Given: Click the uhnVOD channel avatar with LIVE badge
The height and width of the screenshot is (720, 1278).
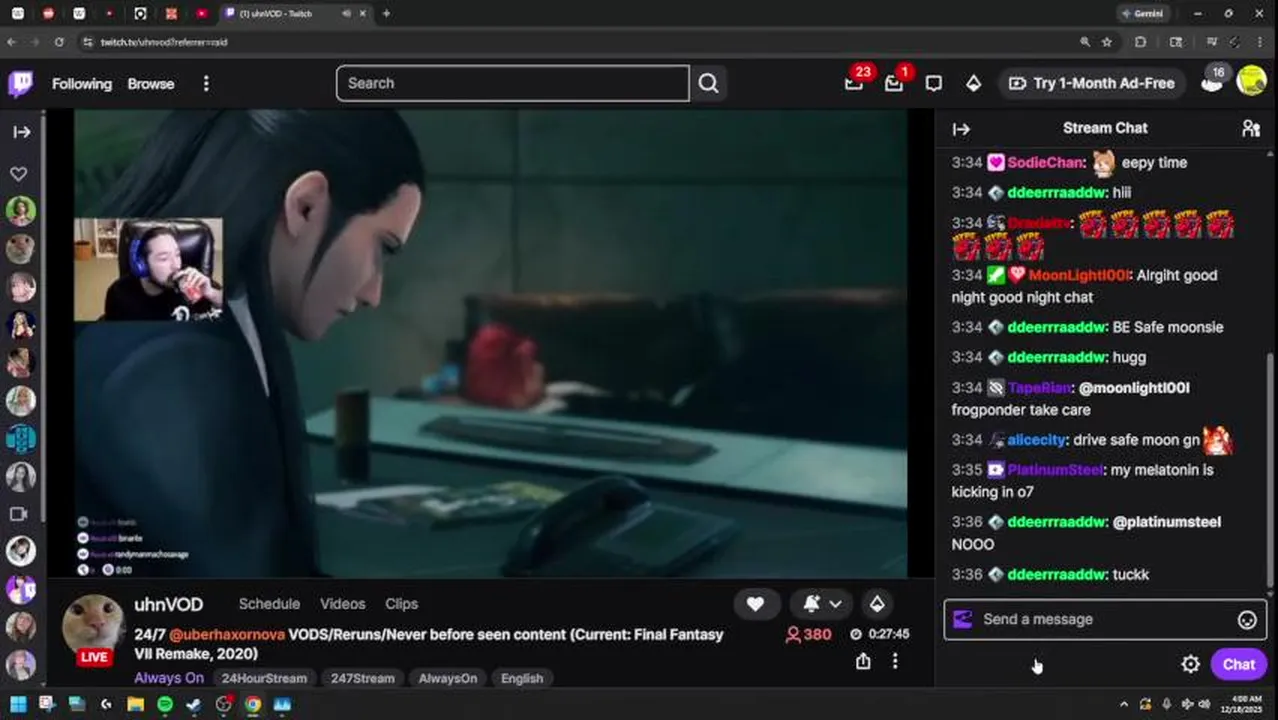Looking at the screenshot, I should click(x=93, y=629).
